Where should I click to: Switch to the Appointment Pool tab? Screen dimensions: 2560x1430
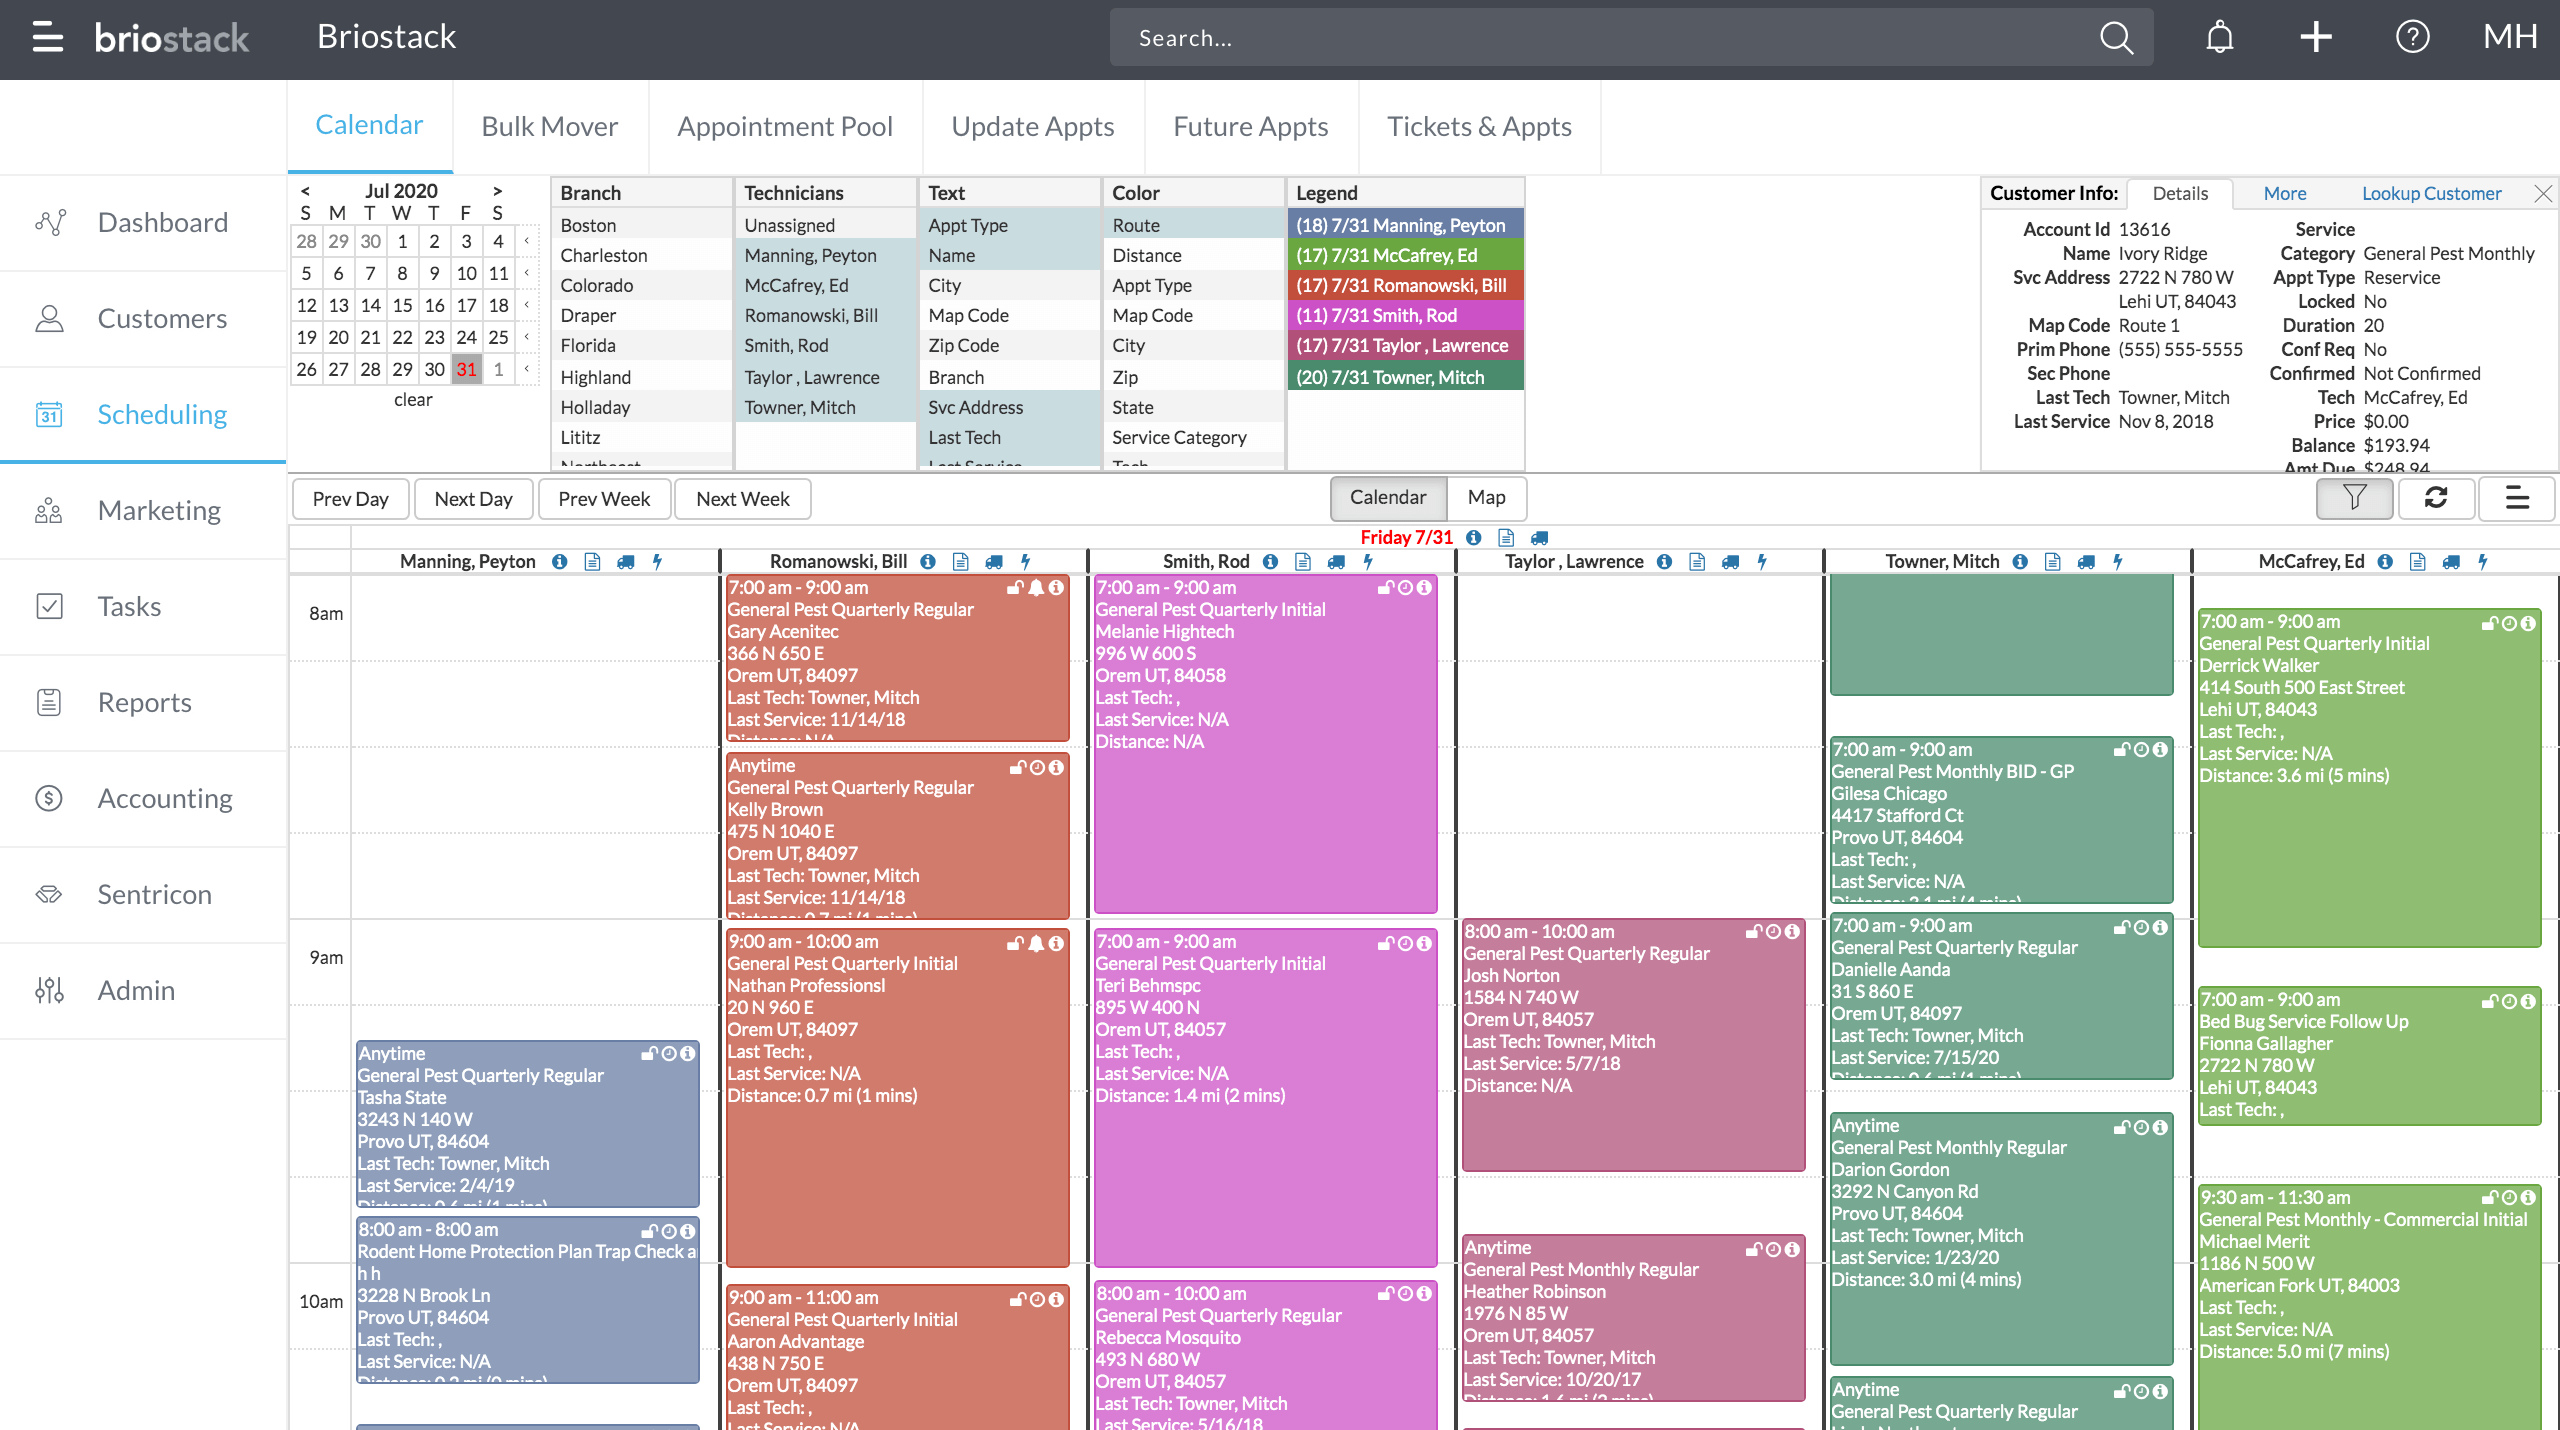click(x=784, y=126)
